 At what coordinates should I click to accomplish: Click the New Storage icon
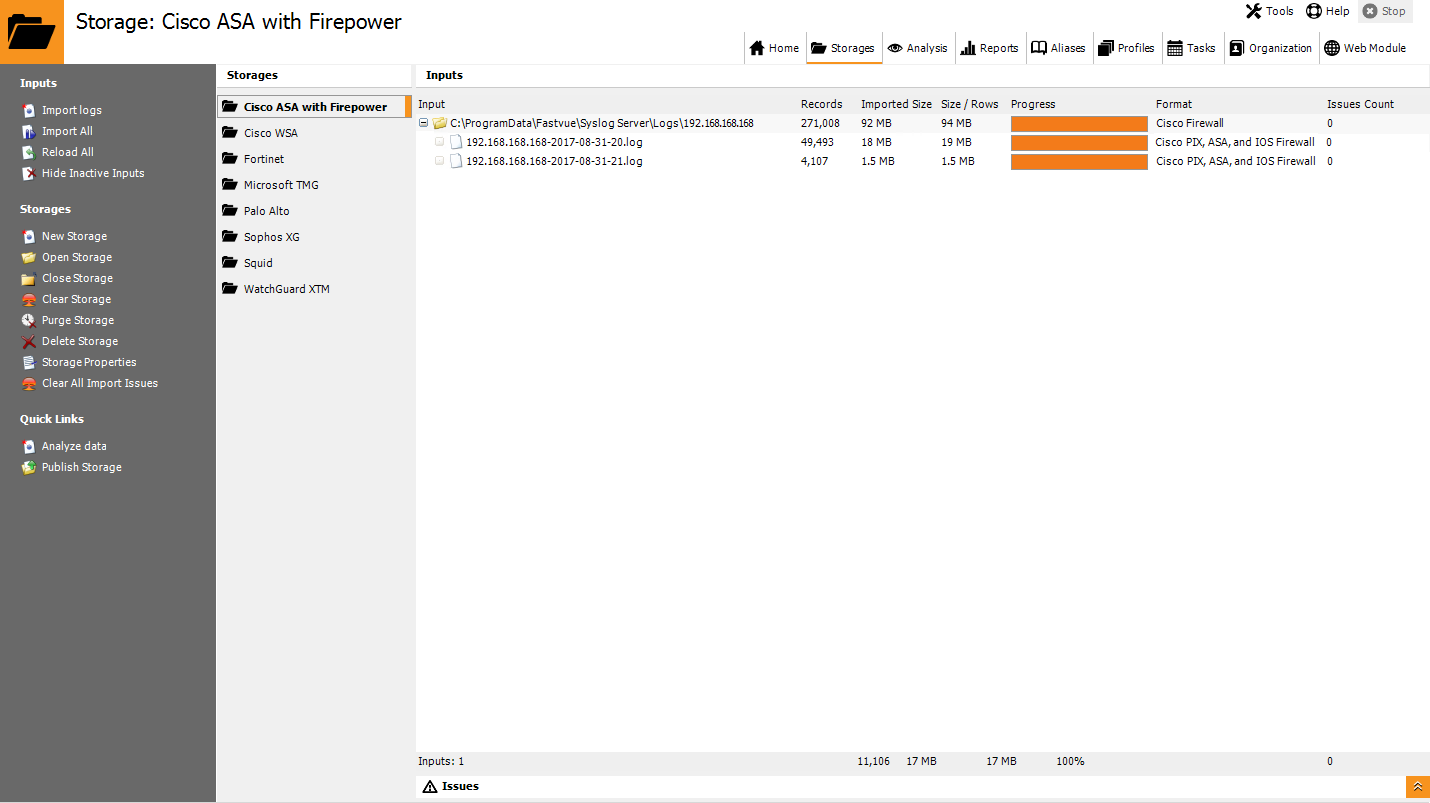(x=29, y=236)
